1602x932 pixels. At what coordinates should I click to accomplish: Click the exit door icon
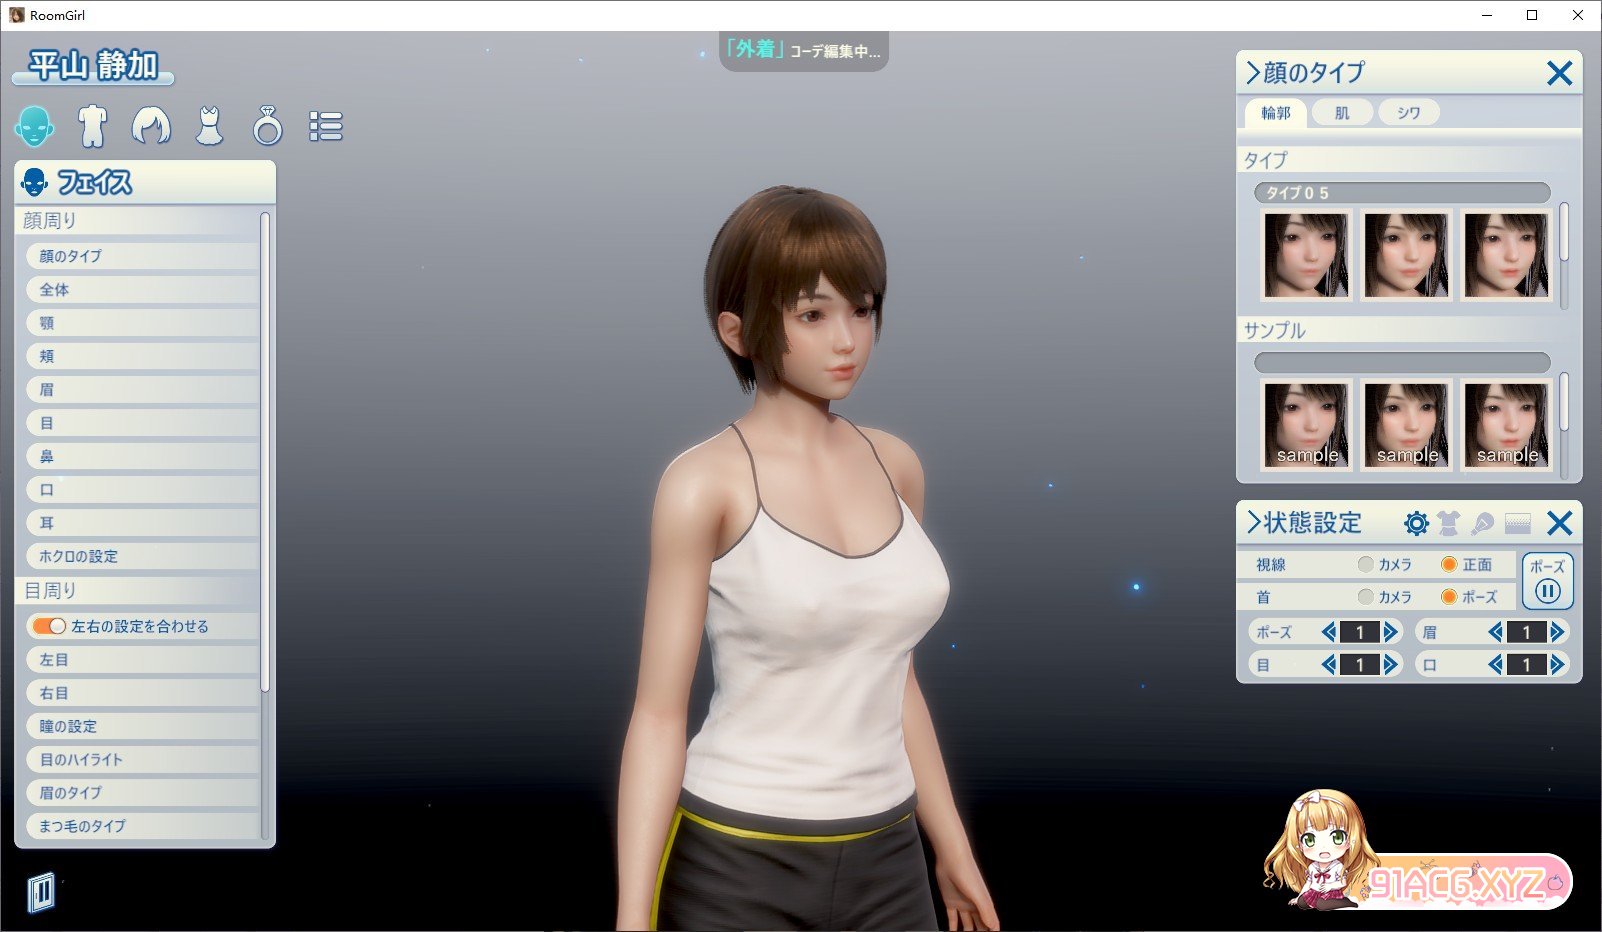click(x=41, y=892)
